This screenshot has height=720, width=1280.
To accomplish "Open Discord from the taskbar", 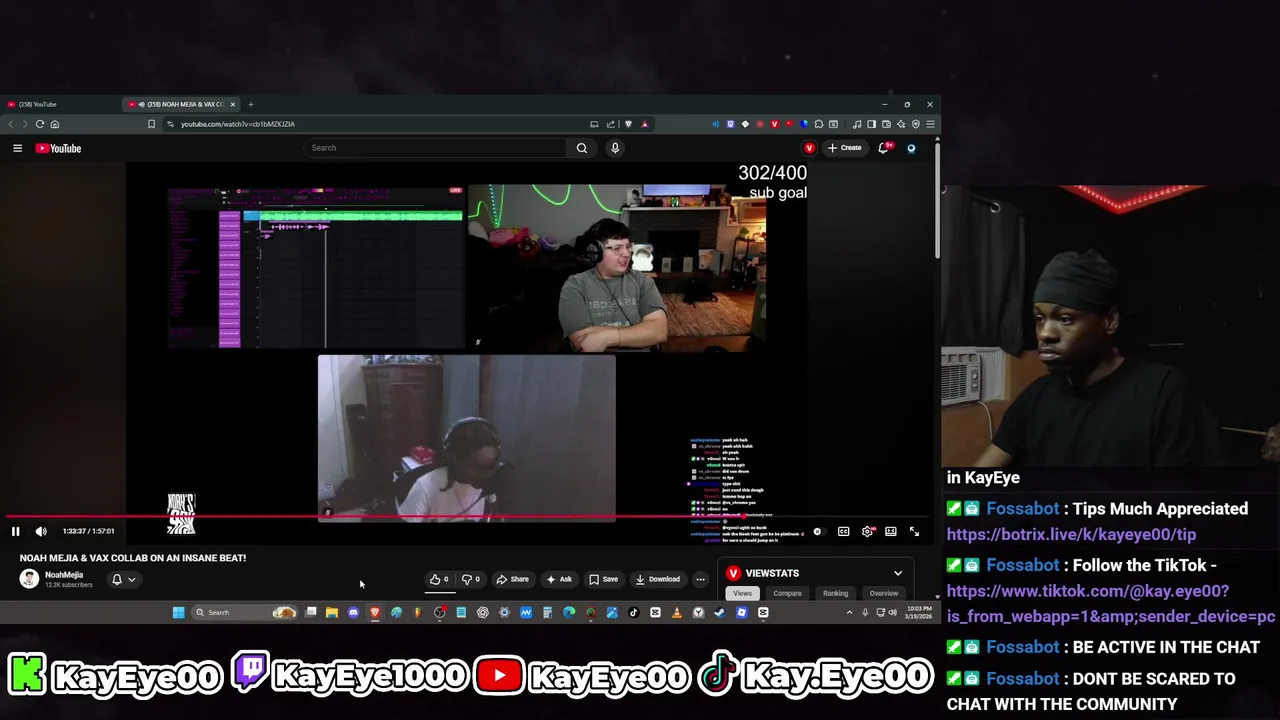I will pyautogui.click(x=353, y=612).
